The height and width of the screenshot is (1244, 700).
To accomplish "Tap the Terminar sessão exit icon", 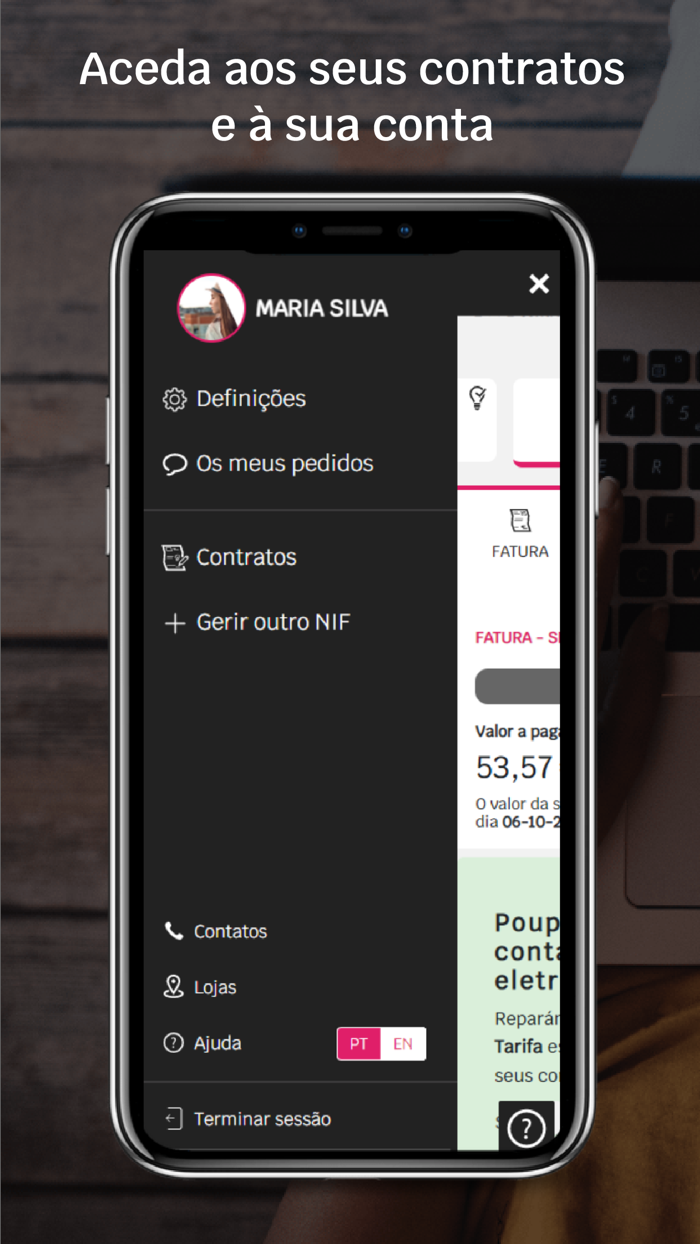I will pos(174,1119).
